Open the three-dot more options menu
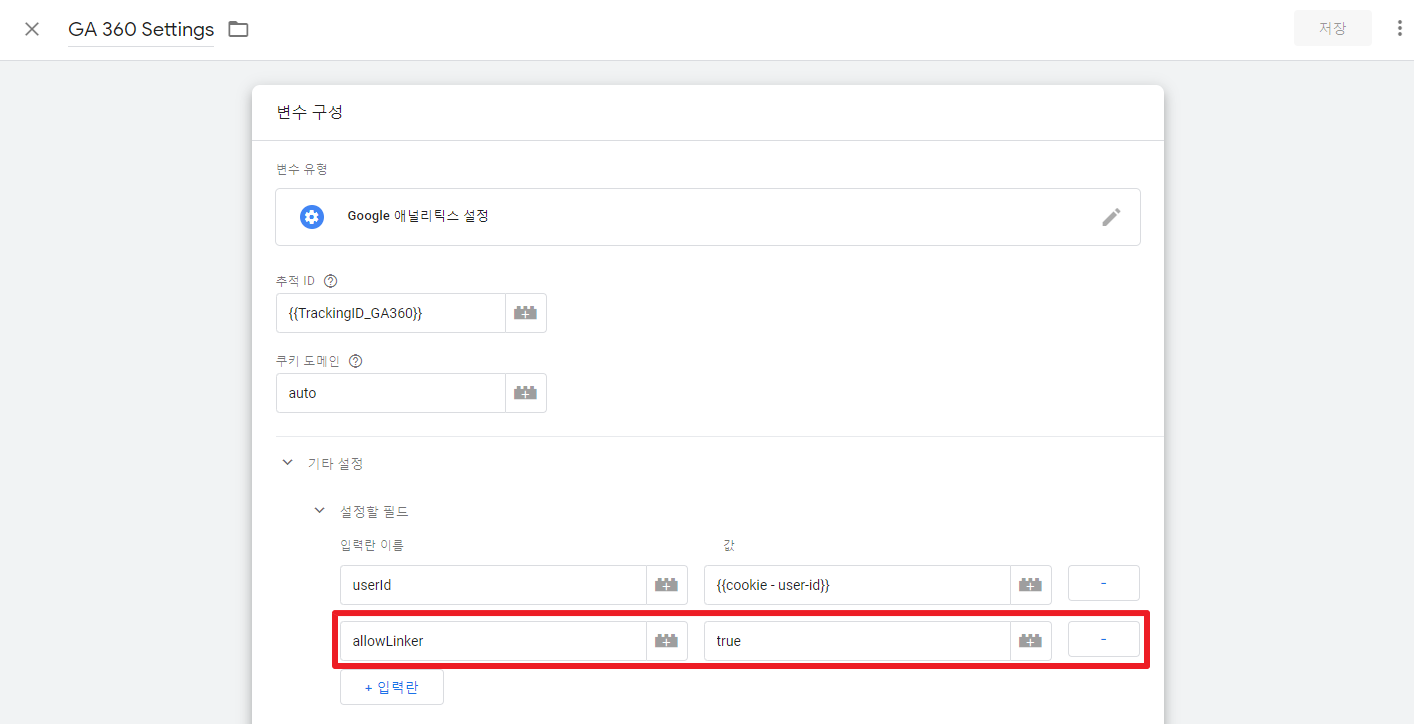The height and width of the screenshot is (724, 1414). coord(1399,28)
